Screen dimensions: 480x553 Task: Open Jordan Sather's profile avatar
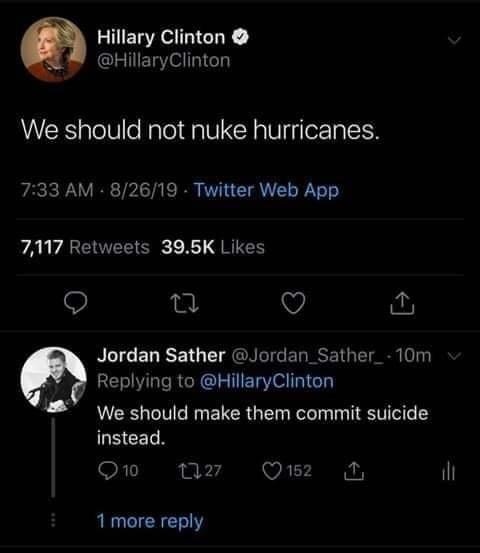(x=54, y=380)
